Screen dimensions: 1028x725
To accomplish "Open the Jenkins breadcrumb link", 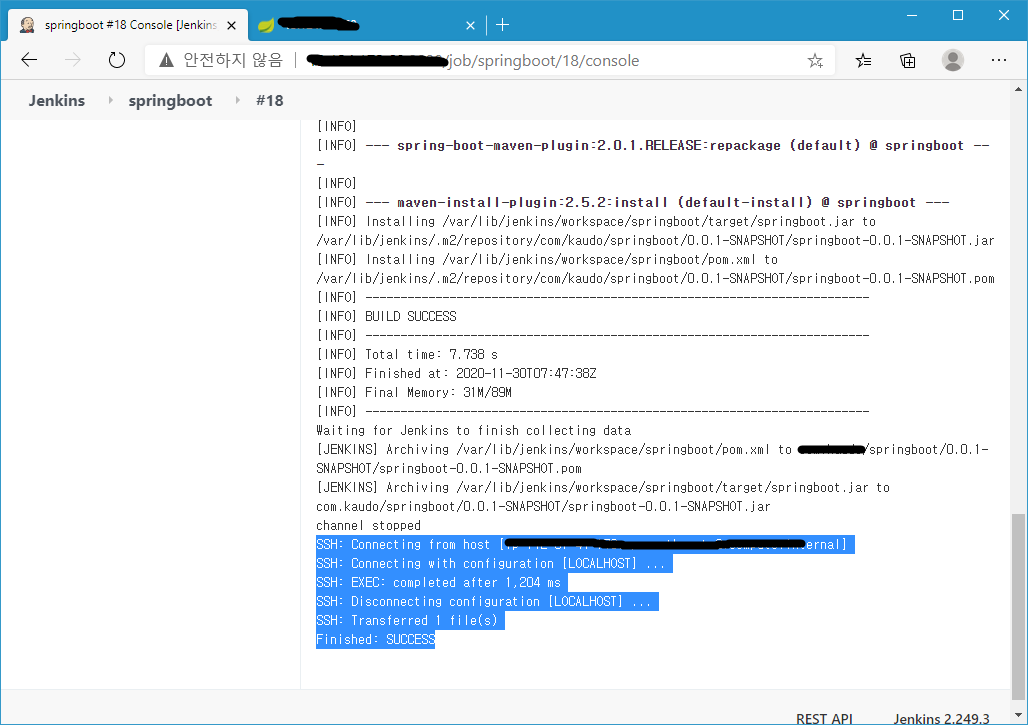I will click(56, 100).
